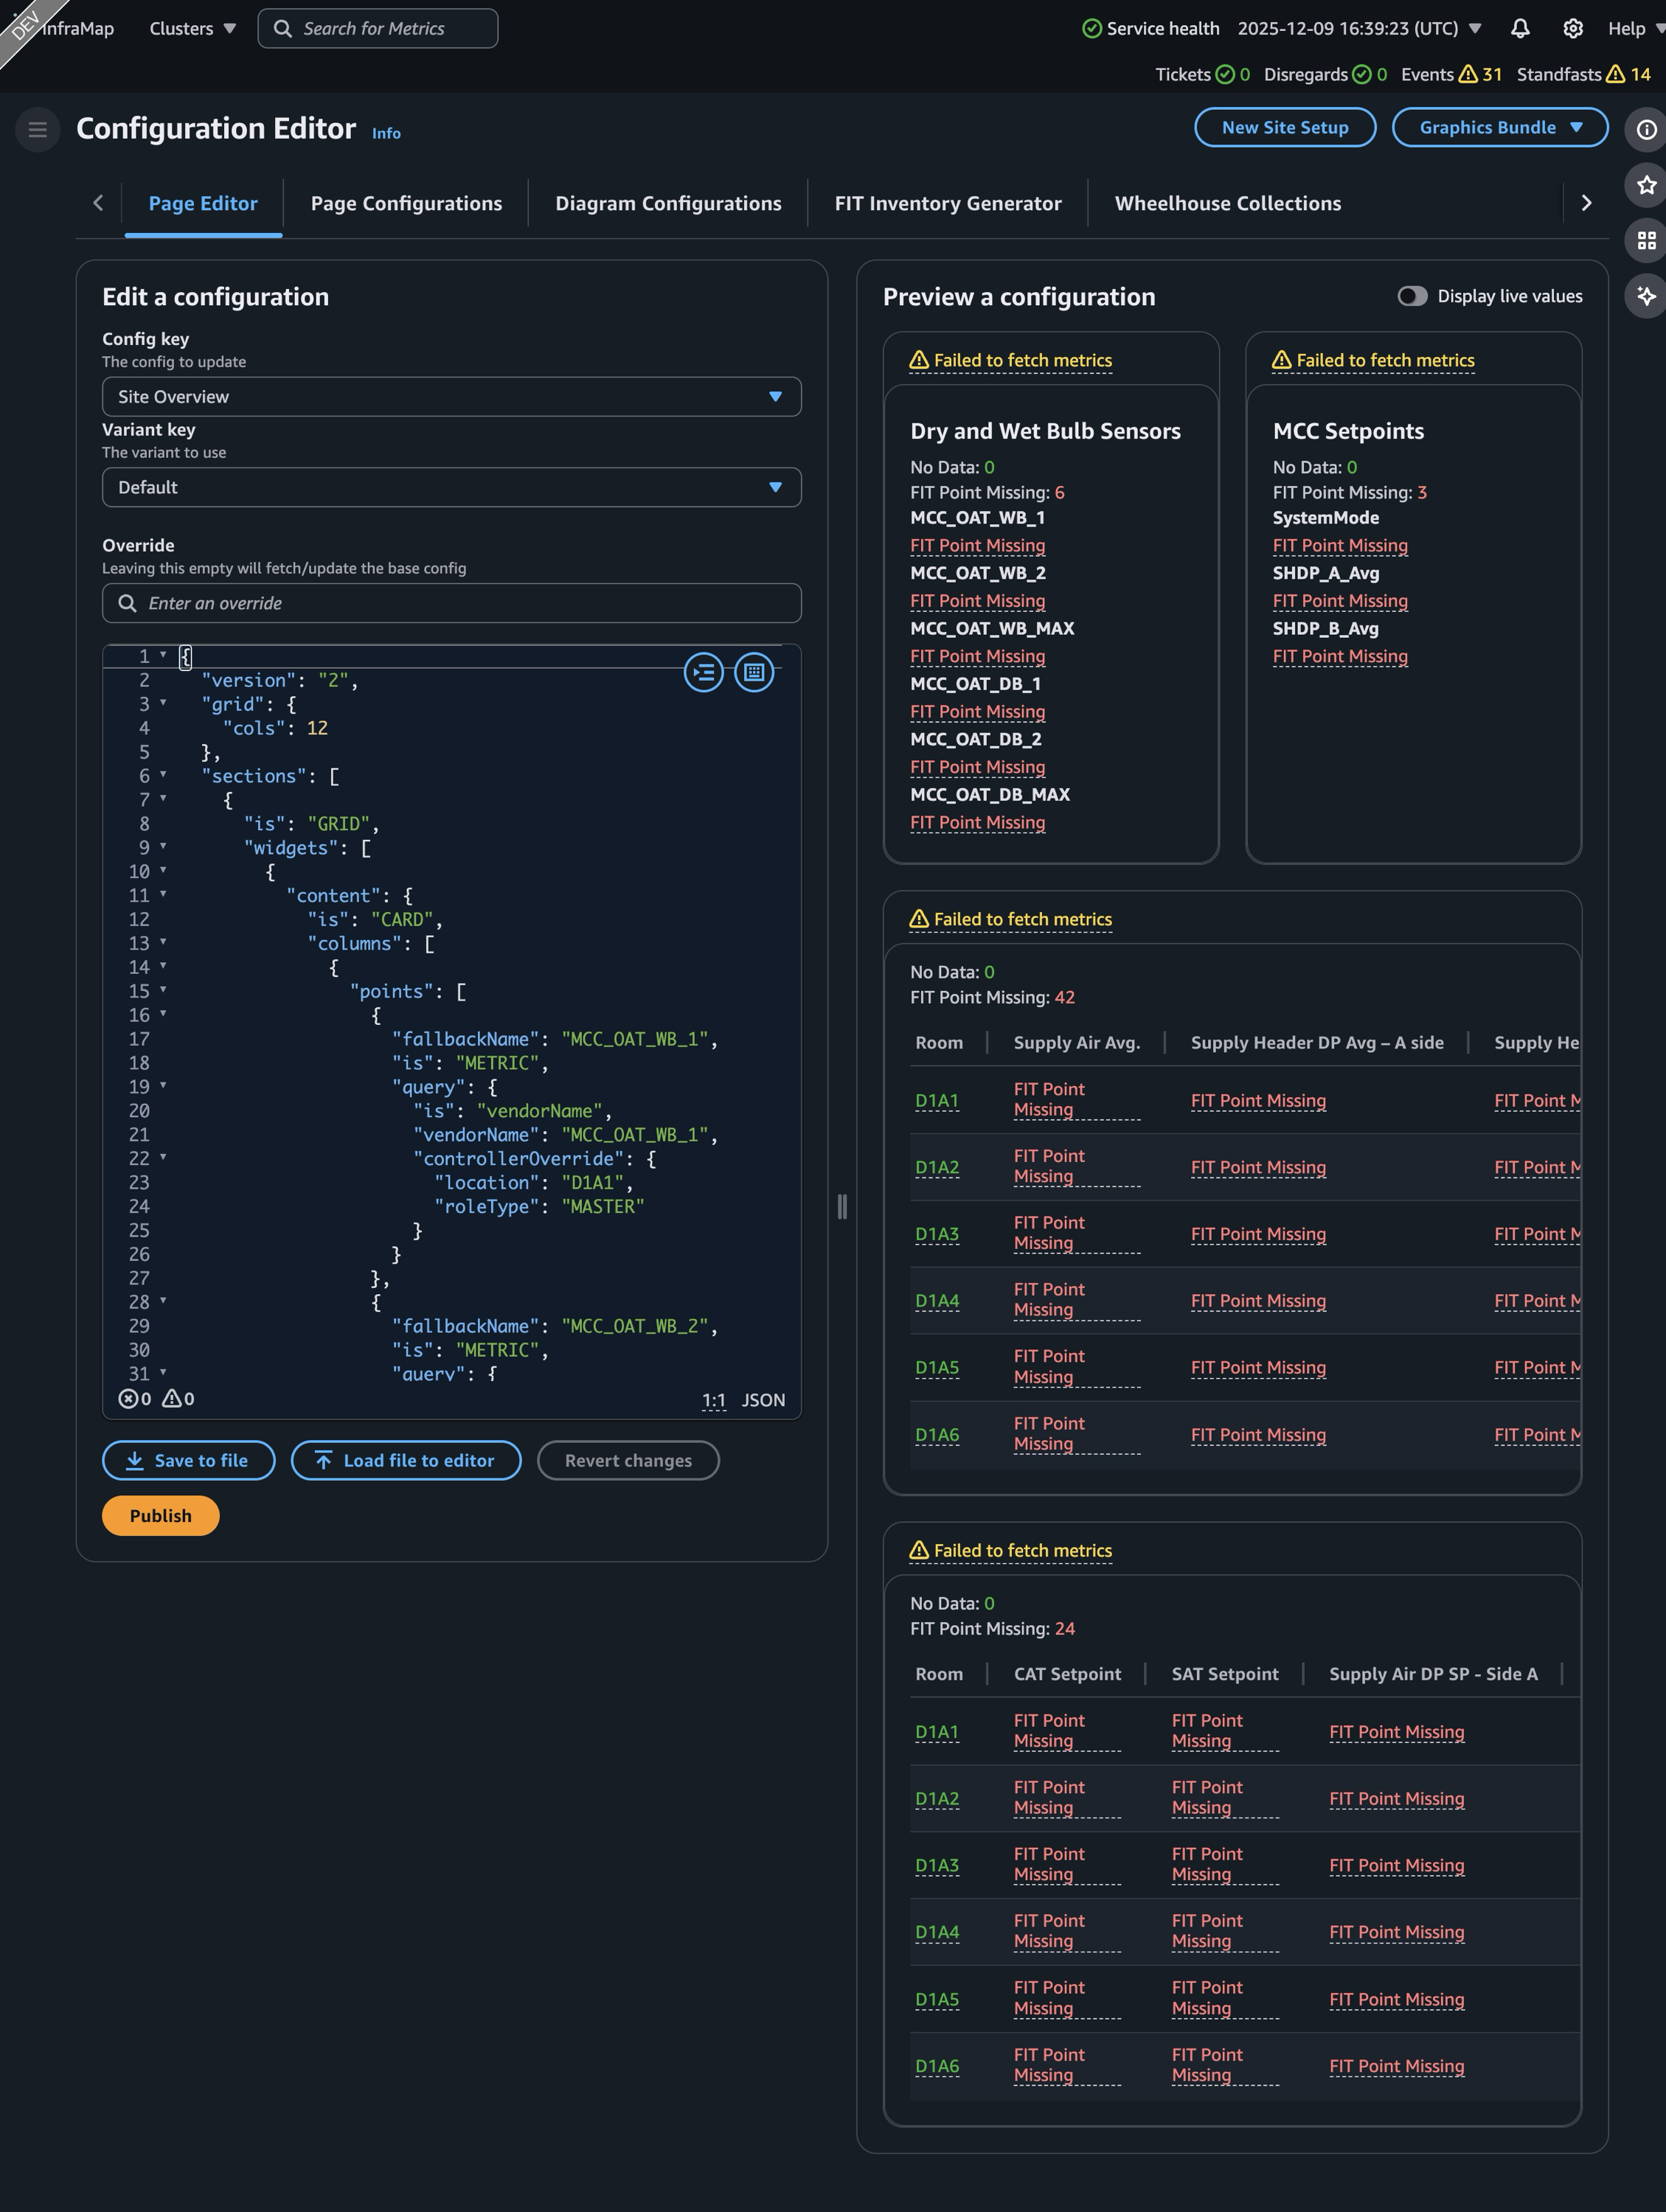1666x2212 pixels.
Task: Focus the Search for Metrics field
Action: pos(378,28)
